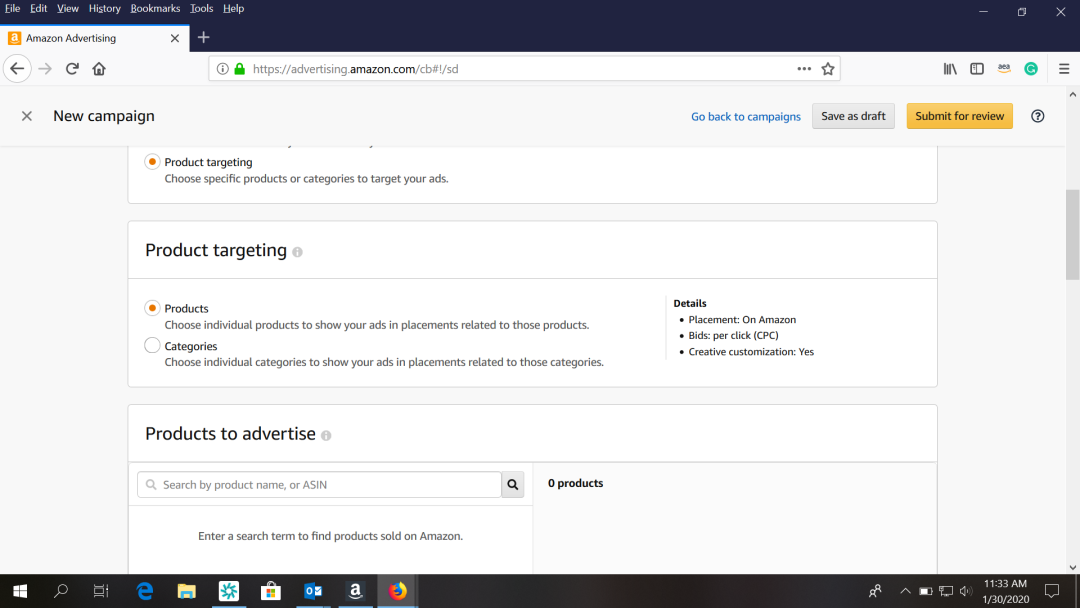Select the Product targeting radio button
The image size is (1080, 608).
[x=152, y=162]
